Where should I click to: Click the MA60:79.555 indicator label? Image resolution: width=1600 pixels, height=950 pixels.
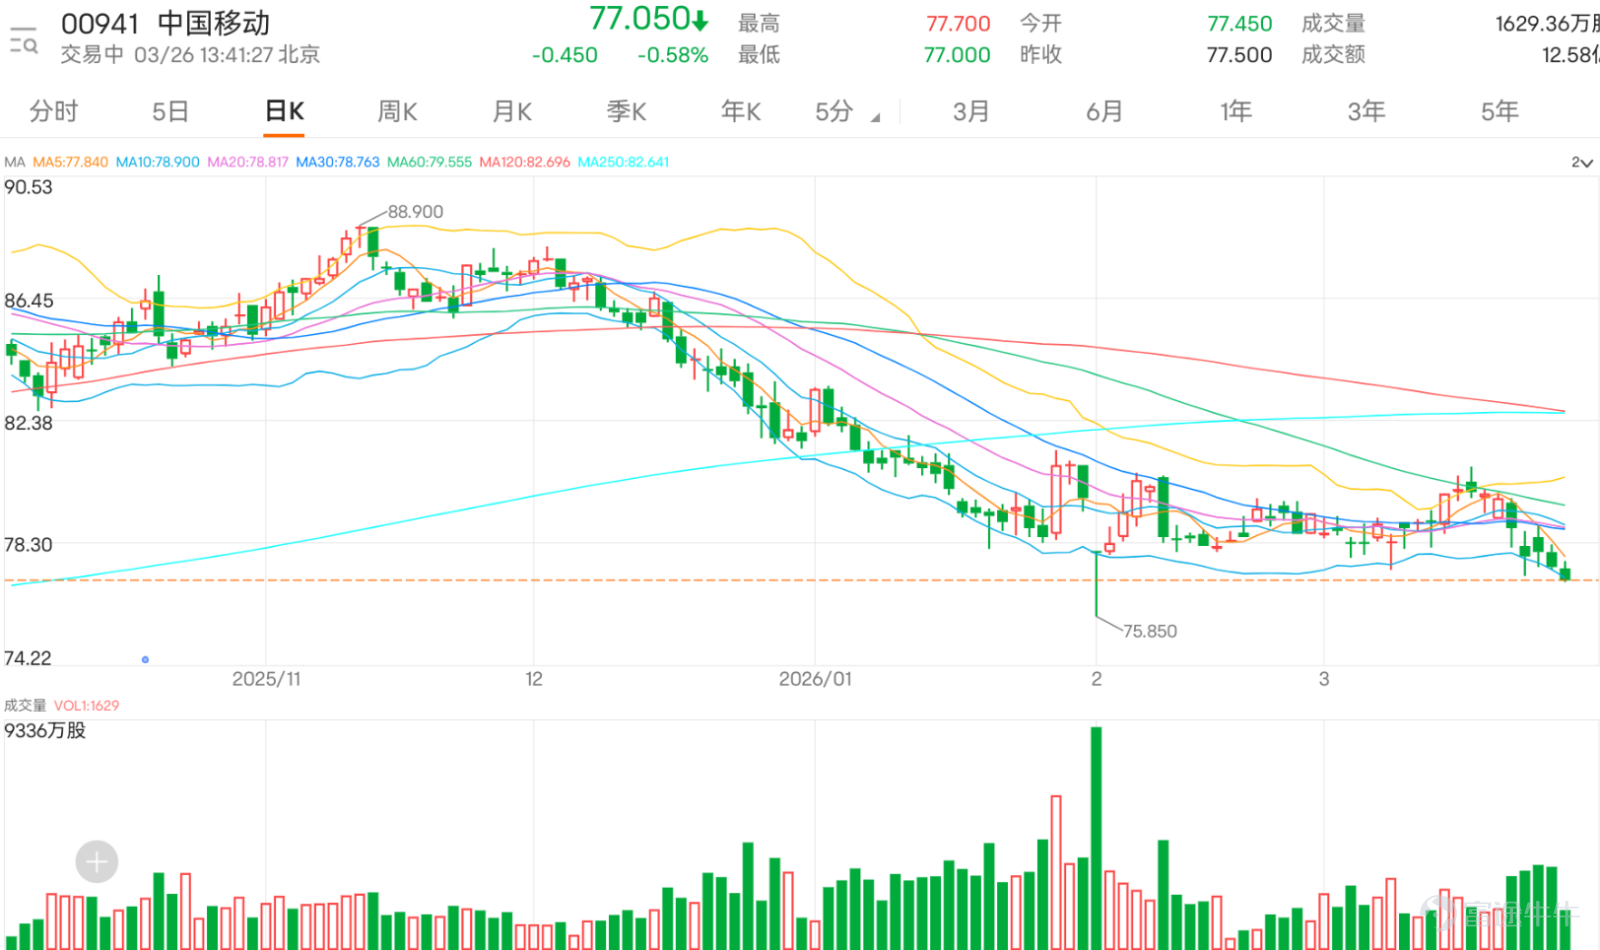coord(429,162)
